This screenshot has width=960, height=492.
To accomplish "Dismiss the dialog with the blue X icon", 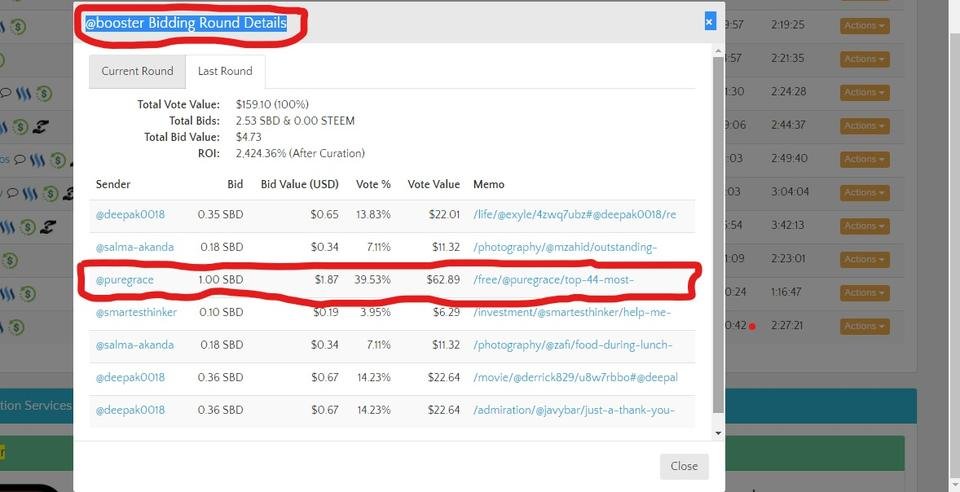I will tap(710, 22).
